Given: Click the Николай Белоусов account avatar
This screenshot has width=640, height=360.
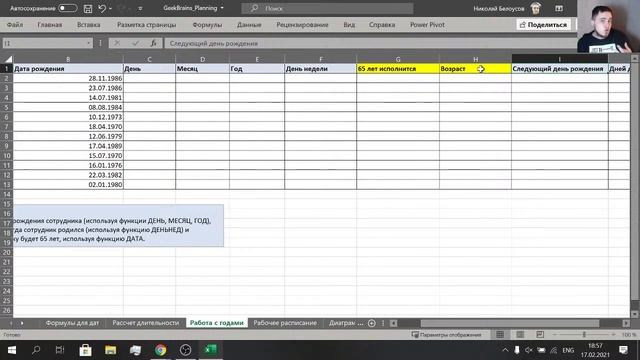Looking at the screenshot, I should tap(536, 8).
